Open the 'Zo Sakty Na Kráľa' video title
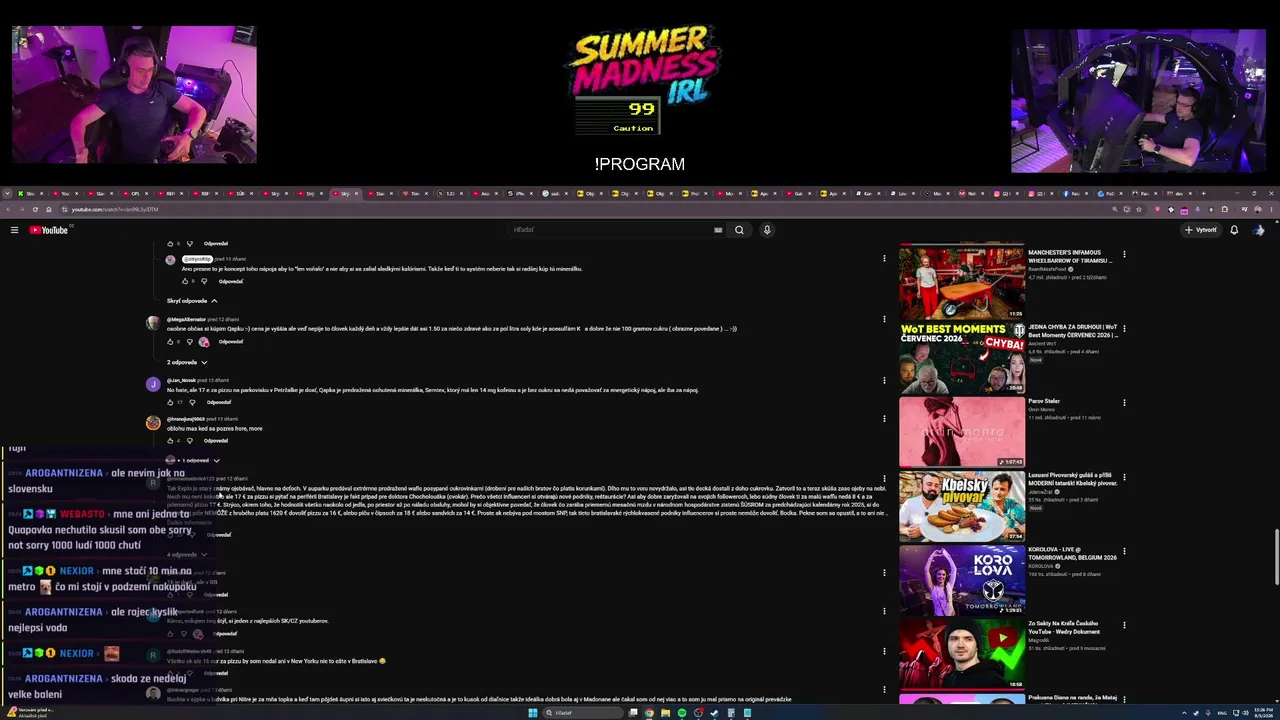Viewport: 1280px width, 720px height. pos(1064,627)
